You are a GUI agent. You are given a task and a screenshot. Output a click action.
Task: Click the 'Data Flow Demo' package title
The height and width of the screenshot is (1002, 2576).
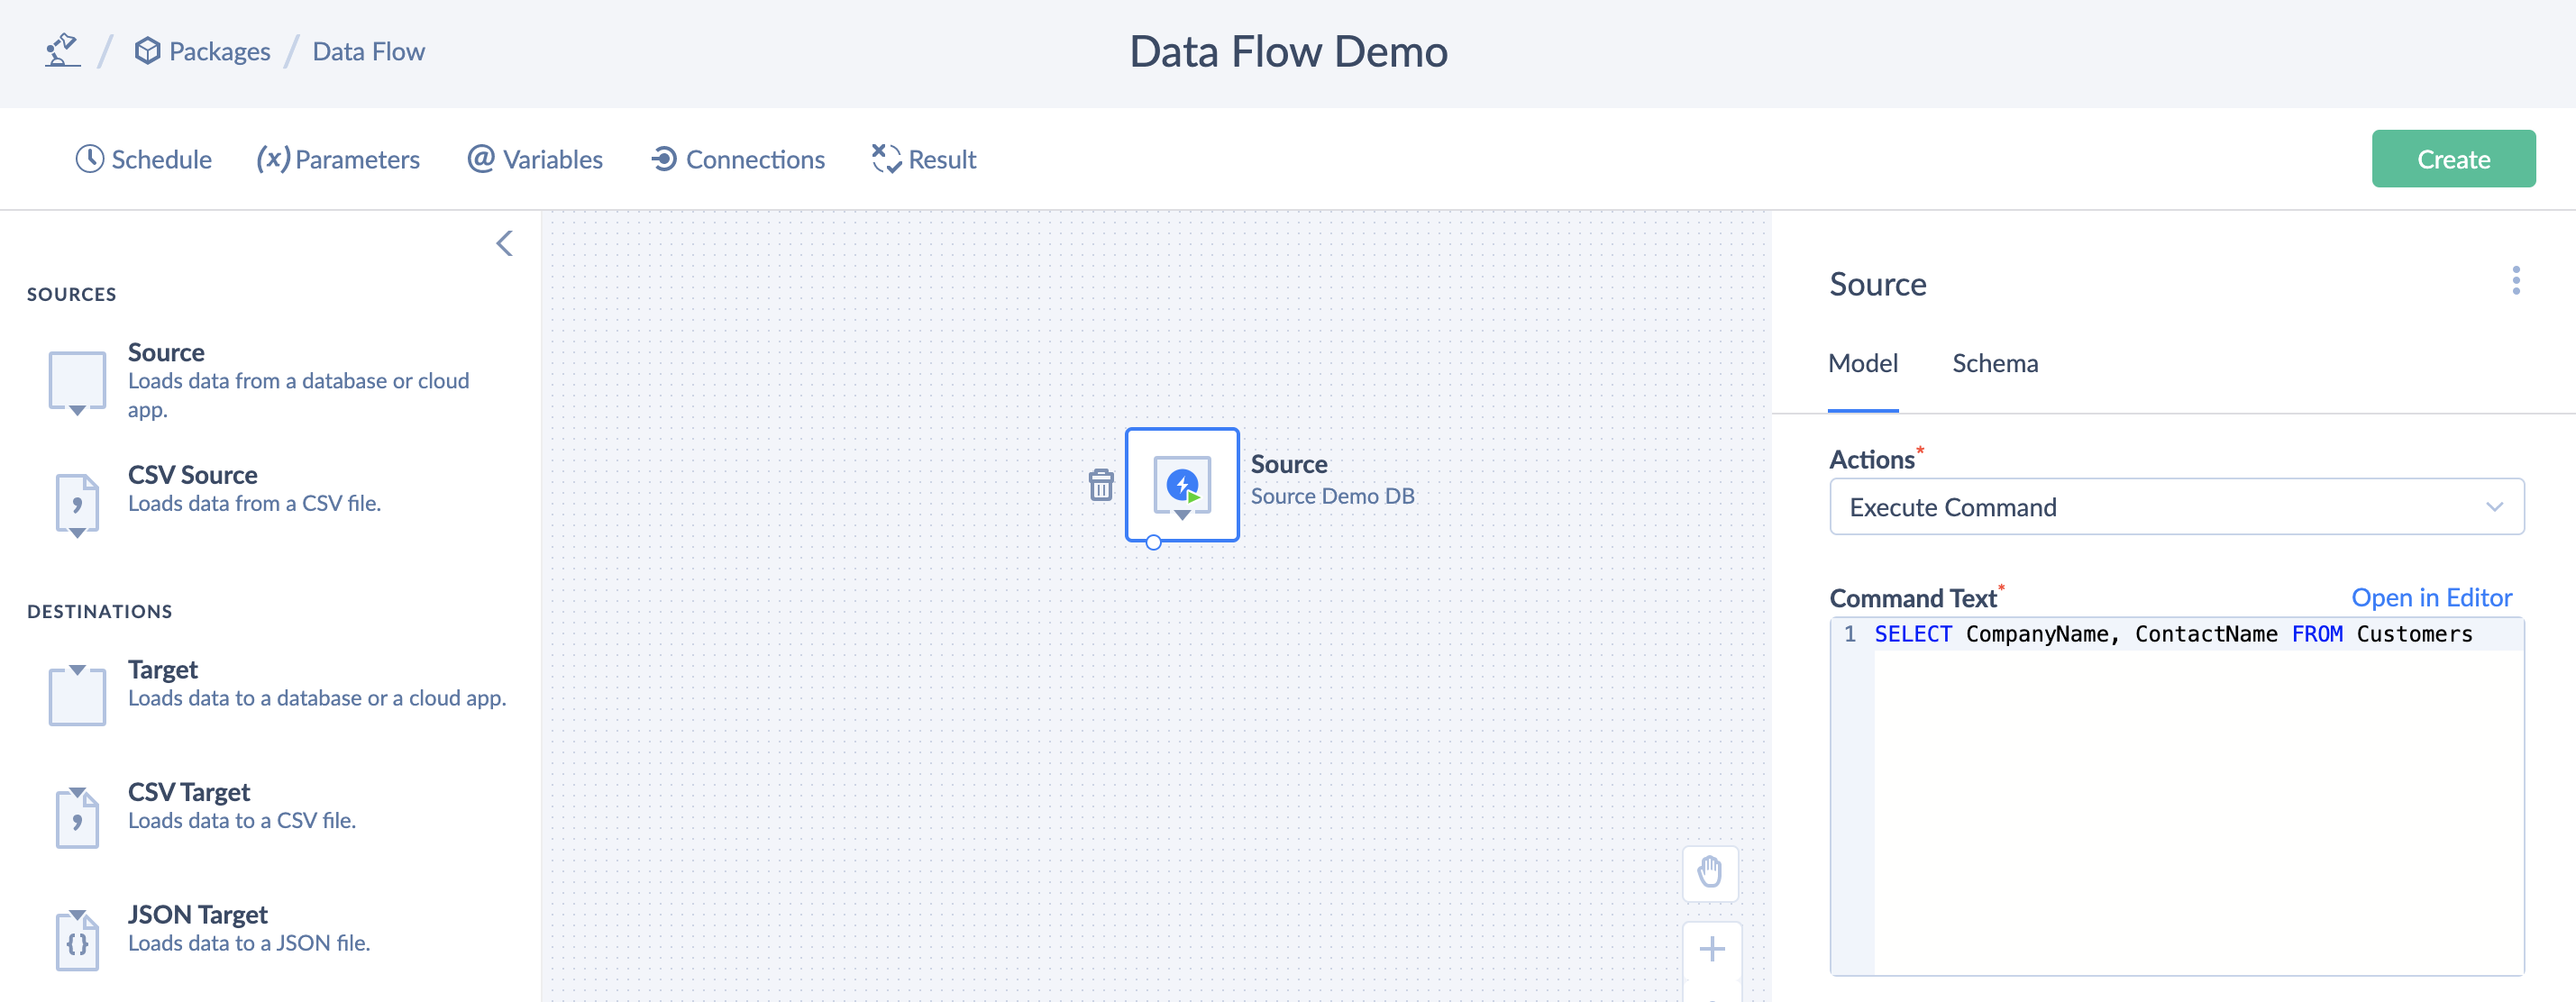point(1288,52)
